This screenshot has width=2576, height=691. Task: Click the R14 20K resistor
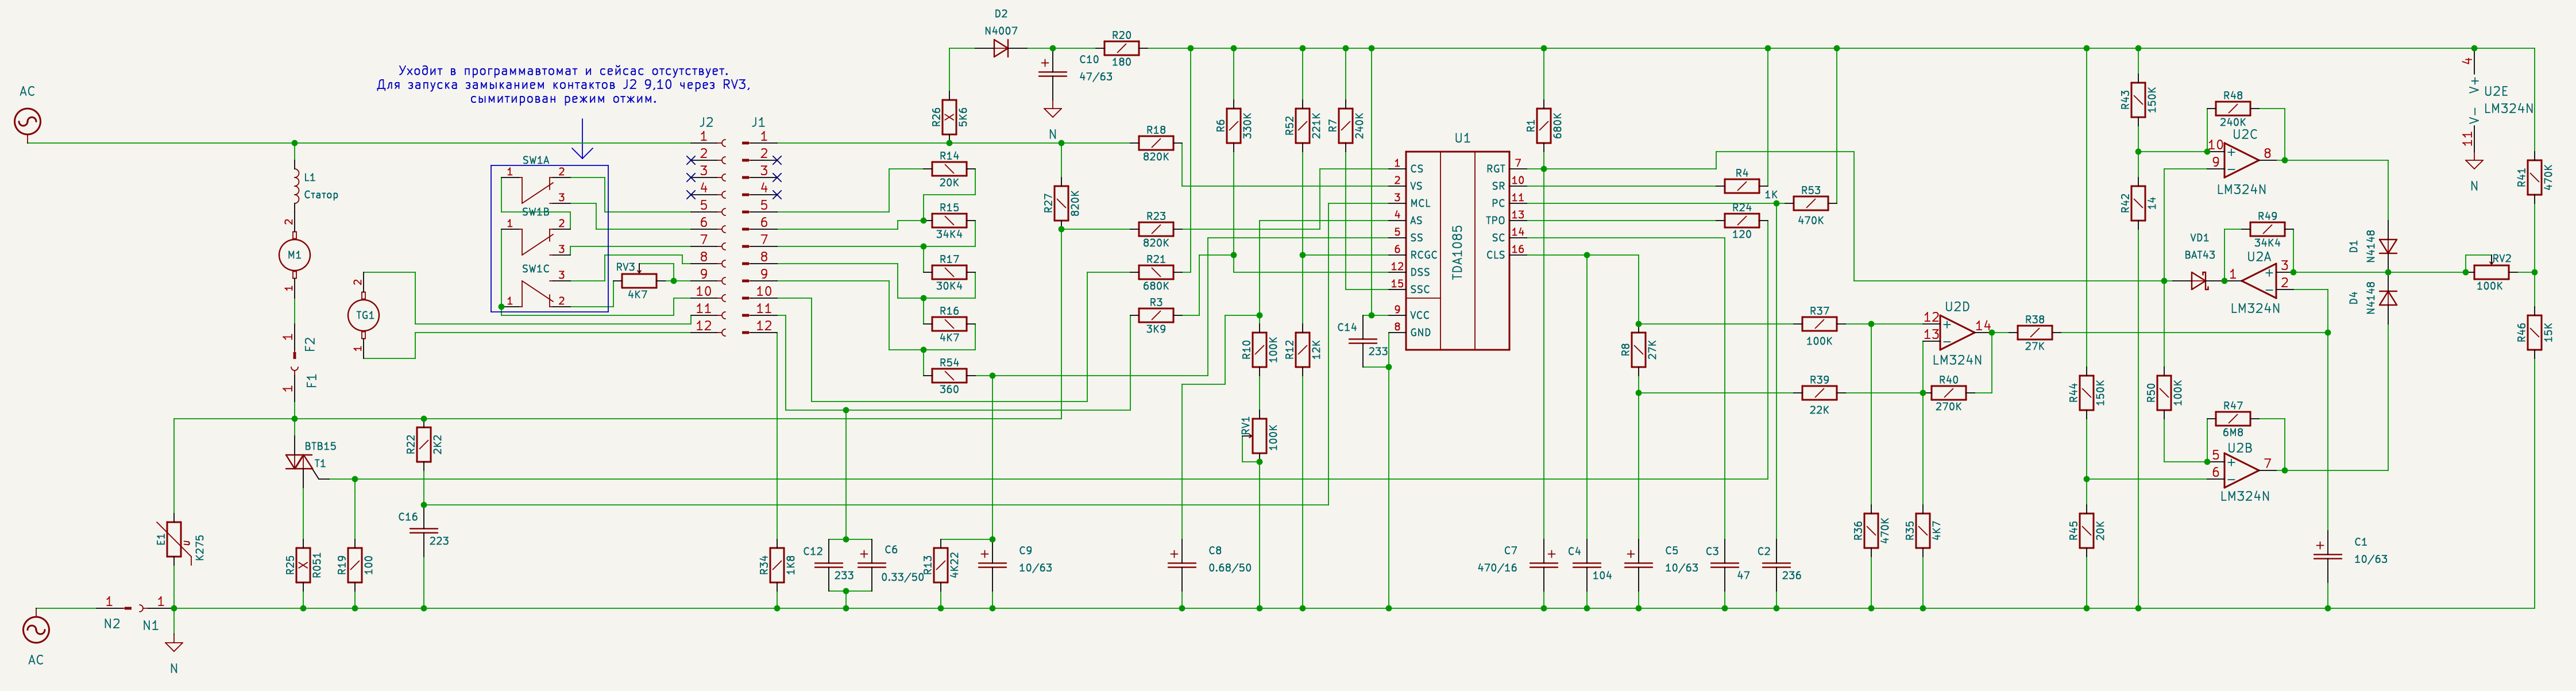coord(949,169)
